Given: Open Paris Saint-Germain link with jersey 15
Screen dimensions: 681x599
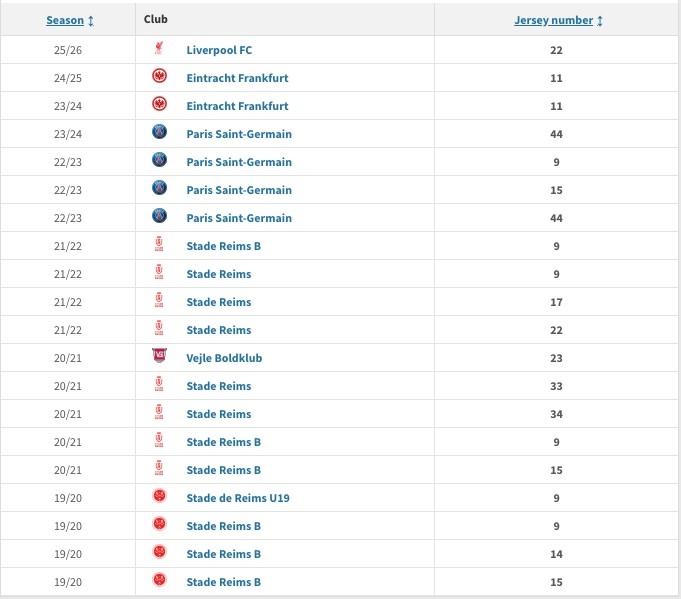Looking at the screenshot, I should pos(239,190).
